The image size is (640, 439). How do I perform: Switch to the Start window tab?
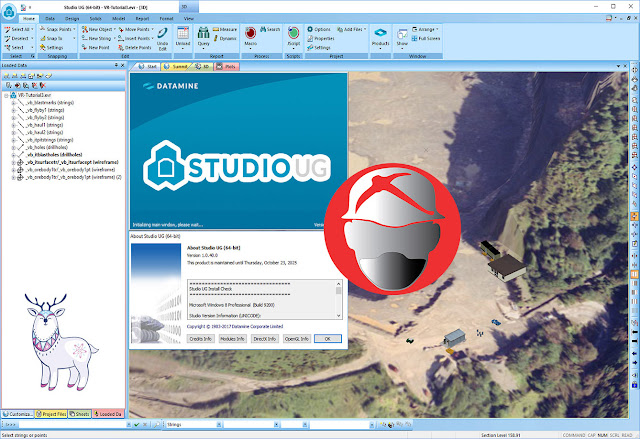(147, 66)
